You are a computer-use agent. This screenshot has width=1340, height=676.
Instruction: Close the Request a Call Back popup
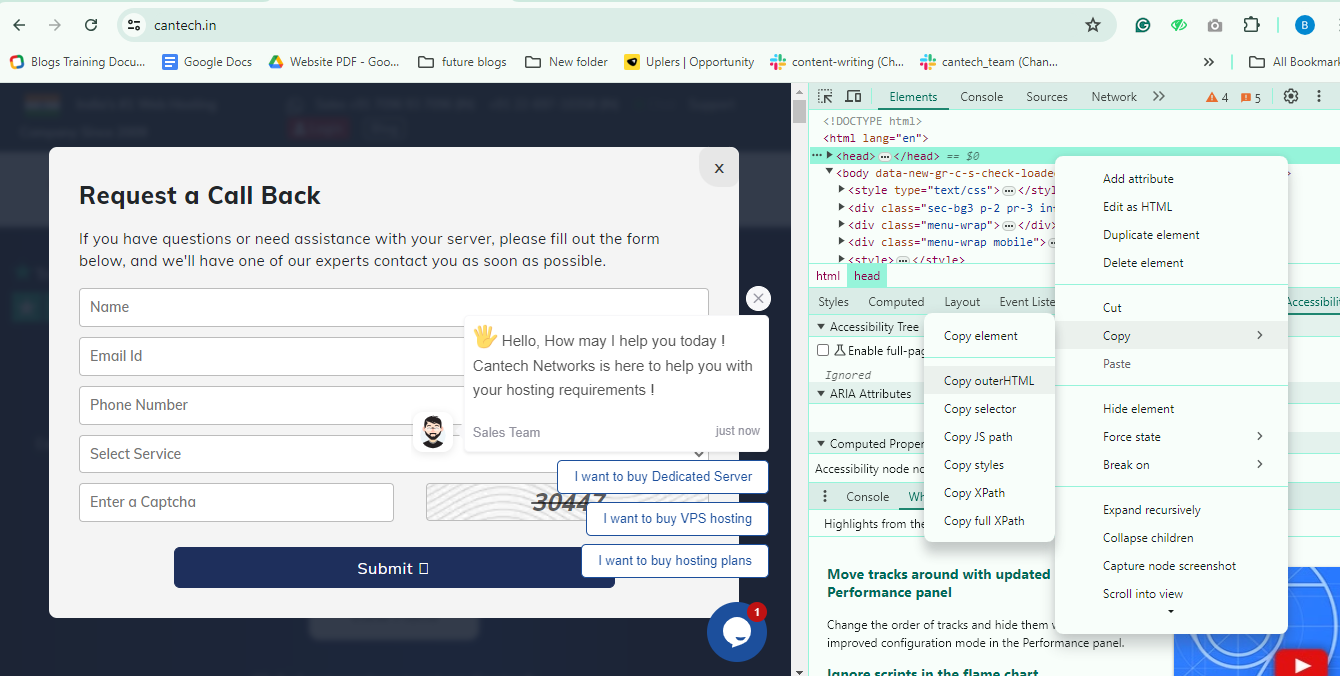(719, 168)
